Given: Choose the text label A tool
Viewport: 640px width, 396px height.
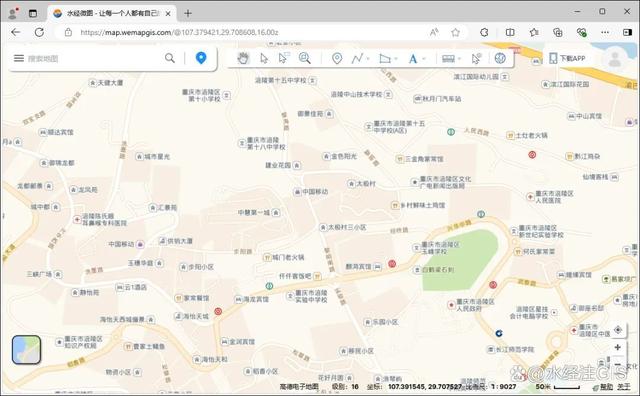Looking at the screenshot, I should pos(413,59).
